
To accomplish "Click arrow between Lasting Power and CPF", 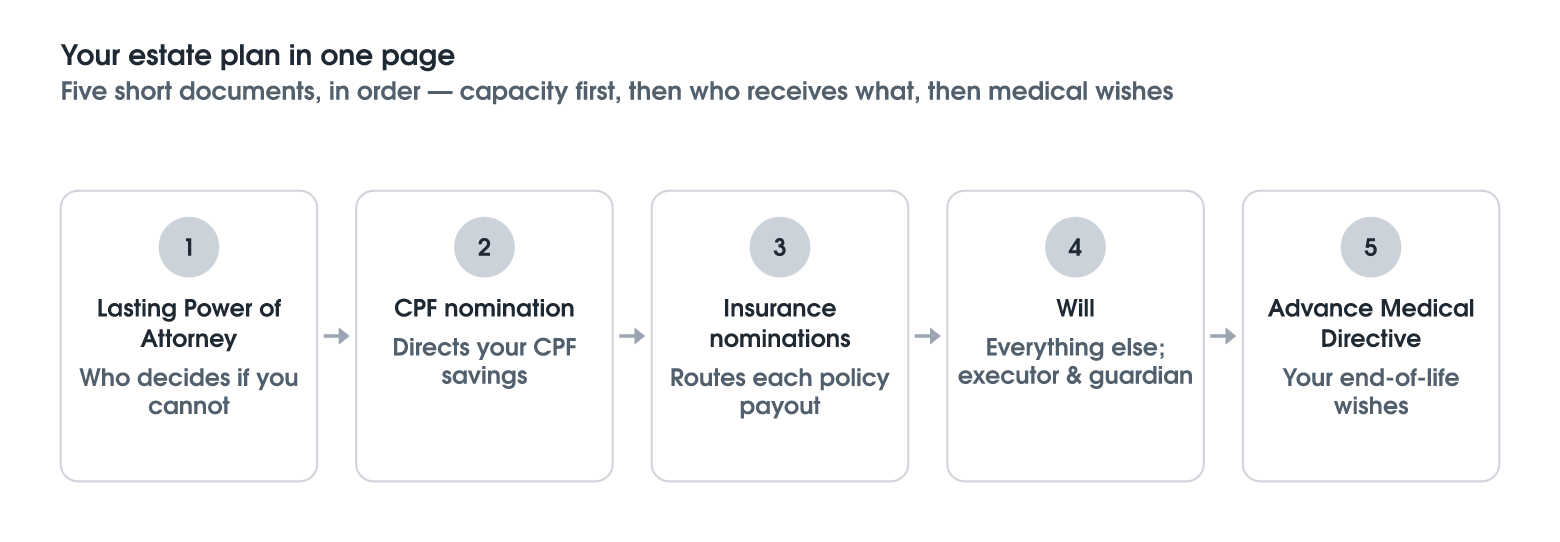I will (x=337, y=336).
